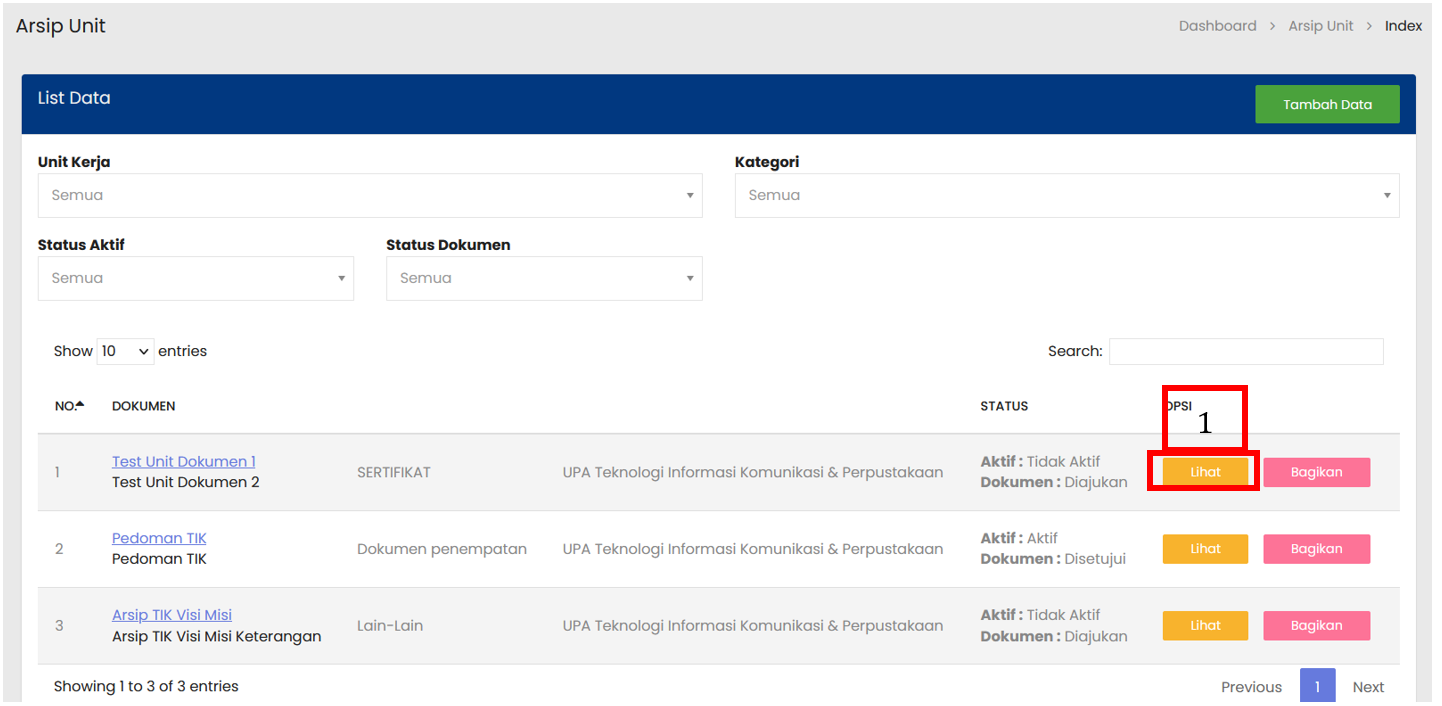Click Lihat for Test Unit Dokumen 1
Image resolution: width=1442 pixels, height=706 pixels.
tap(1204, 472)
